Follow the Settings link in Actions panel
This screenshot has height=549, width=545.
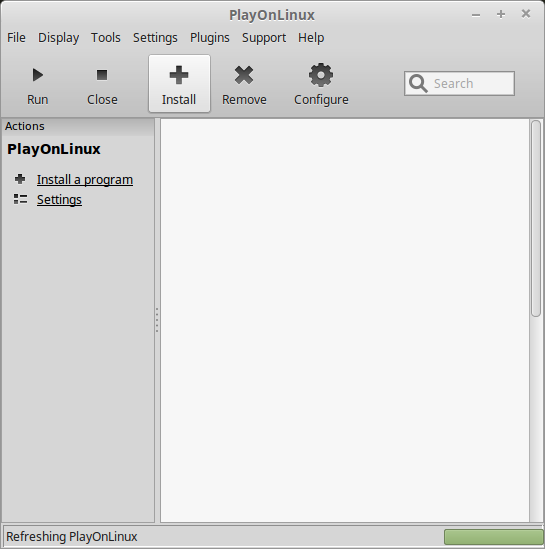[60, 200]
